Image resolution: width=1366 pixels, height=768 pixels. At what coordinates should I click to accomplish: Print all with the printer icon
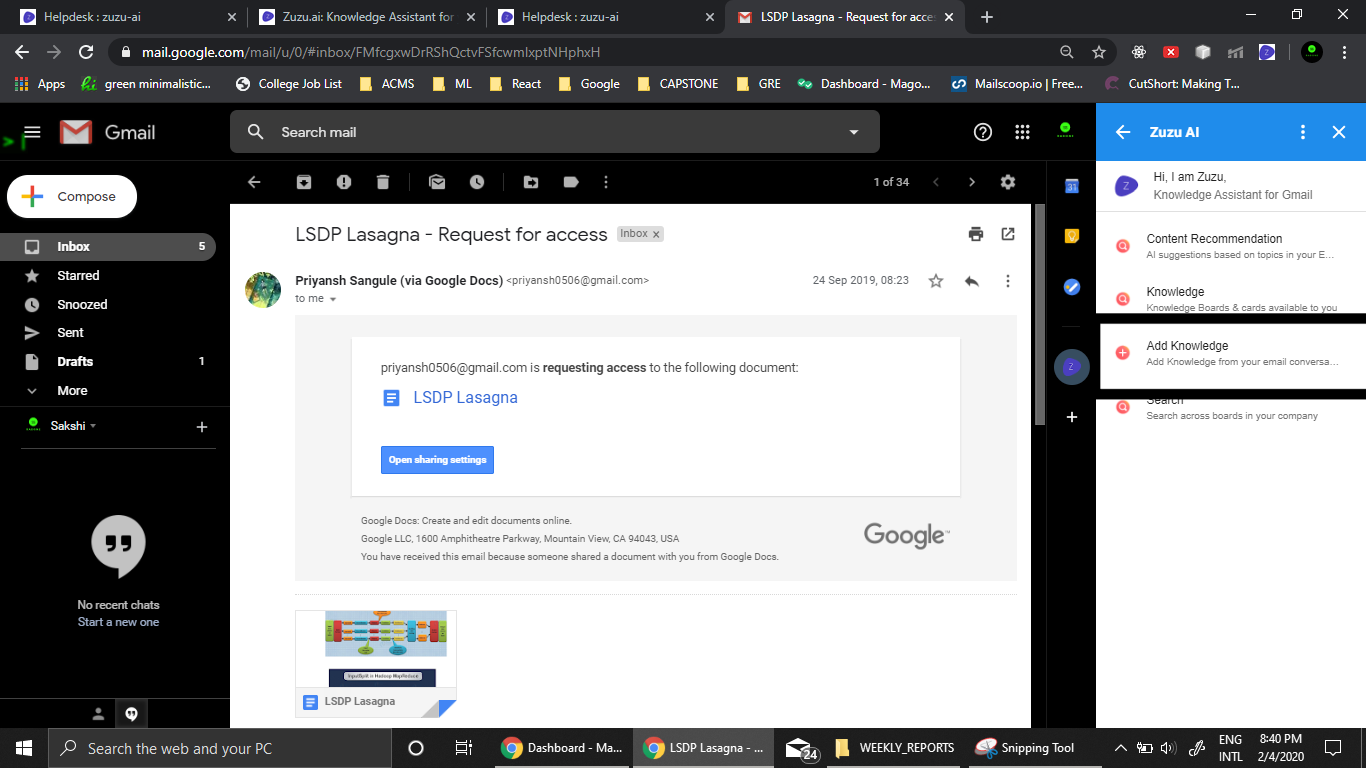976,234
